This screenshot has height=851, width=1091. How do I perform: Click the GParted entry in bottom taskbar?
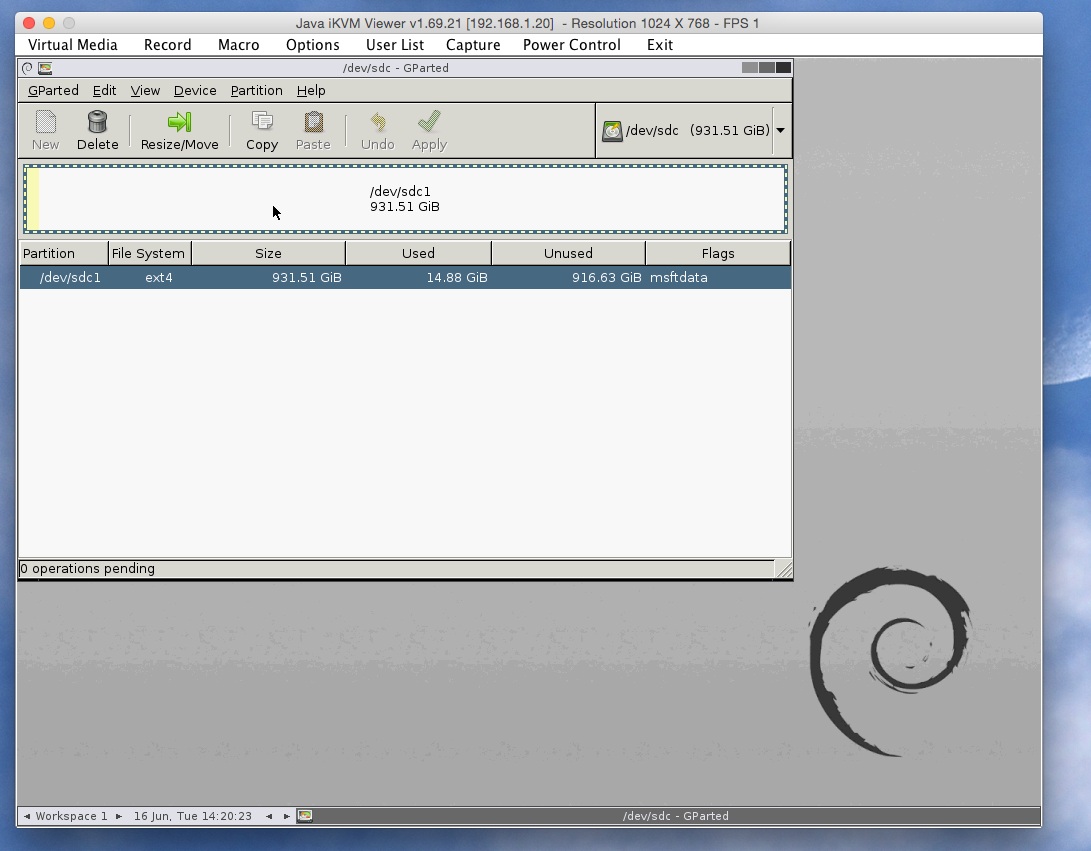pyautogui.click(x=675, y=816)
